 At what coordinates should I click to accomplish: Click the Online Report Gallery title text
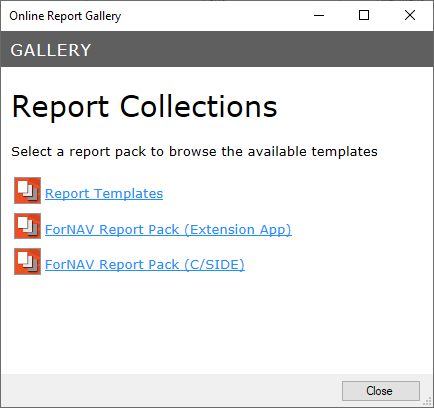tap(65, 16)
